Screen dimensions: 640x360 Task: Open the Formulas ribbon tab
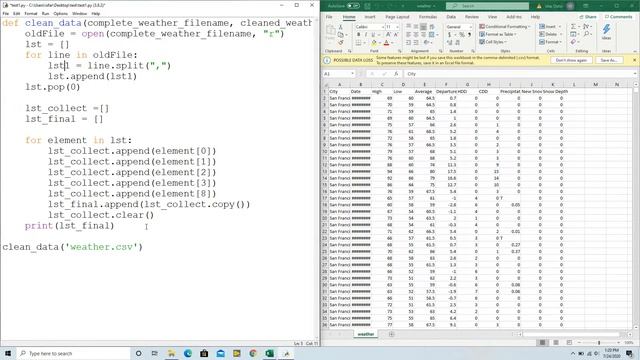[428, 17]
